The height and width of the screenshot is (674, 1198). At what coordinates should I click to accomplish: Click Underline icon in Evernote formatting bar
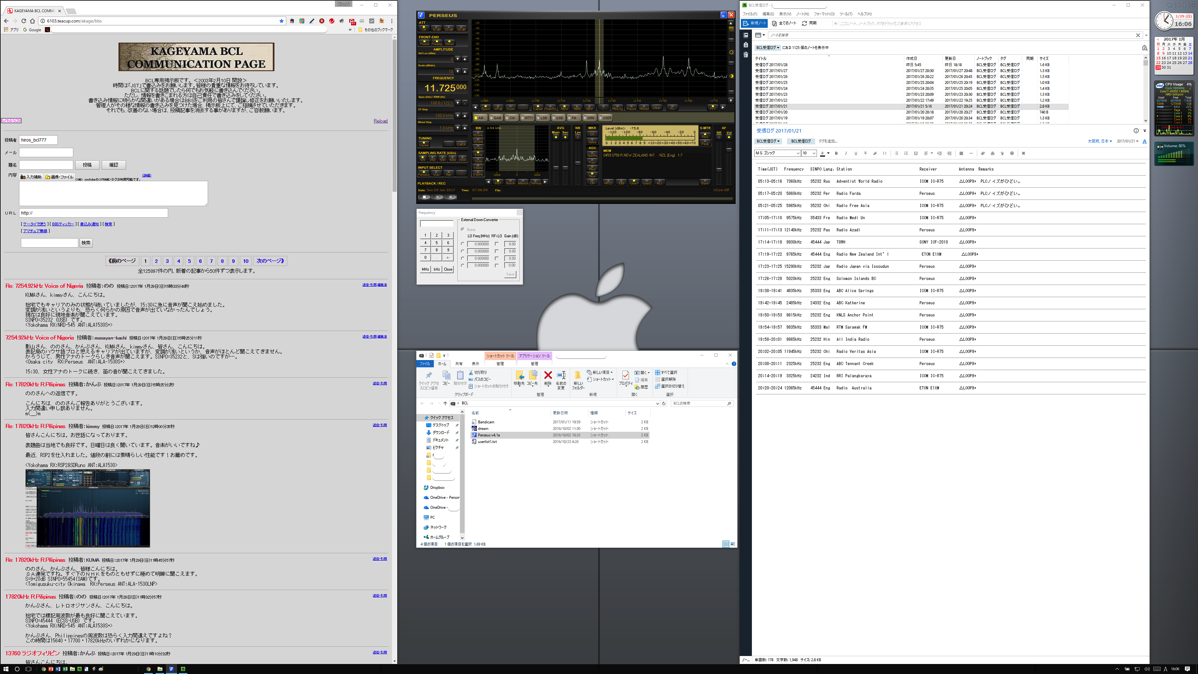coord(856,153)
